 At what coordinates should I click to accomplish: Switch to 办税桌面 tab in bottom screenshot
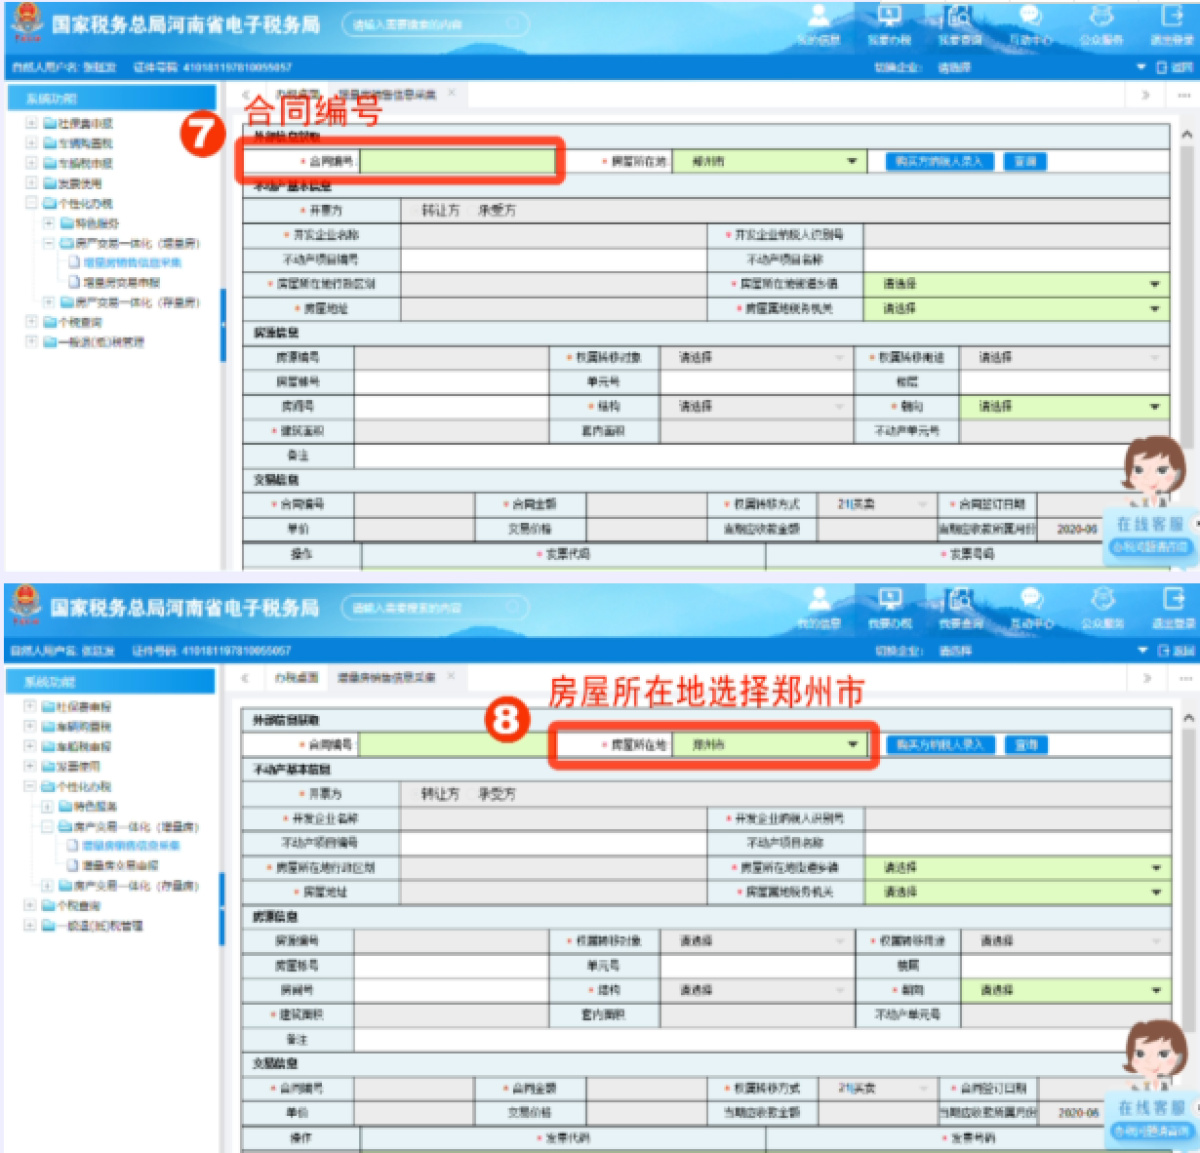click(296, 677)
